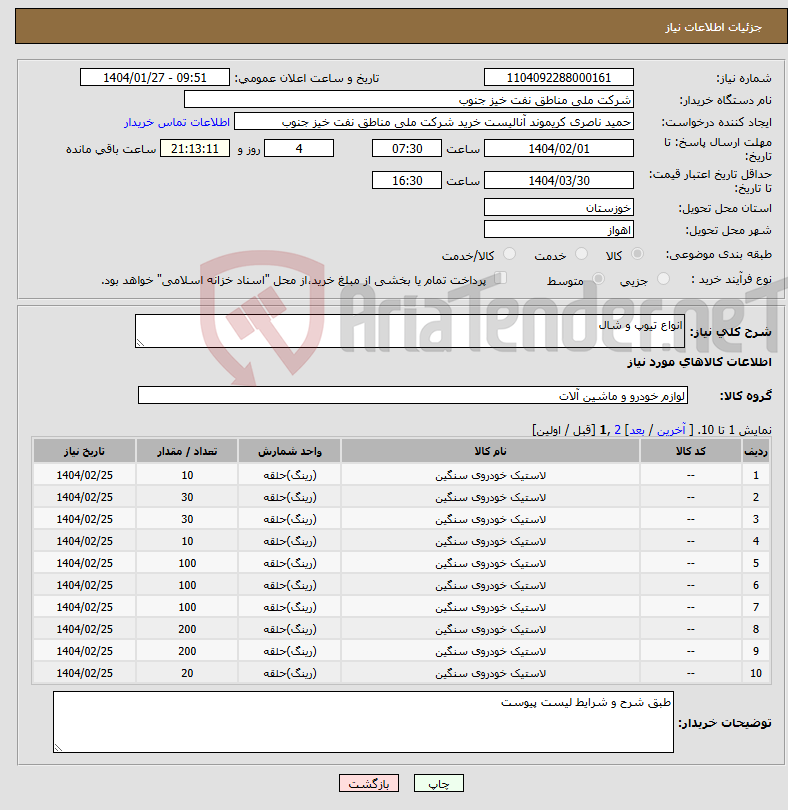
Task: Click the ردیف column header
Action: (x=756, y=451)
